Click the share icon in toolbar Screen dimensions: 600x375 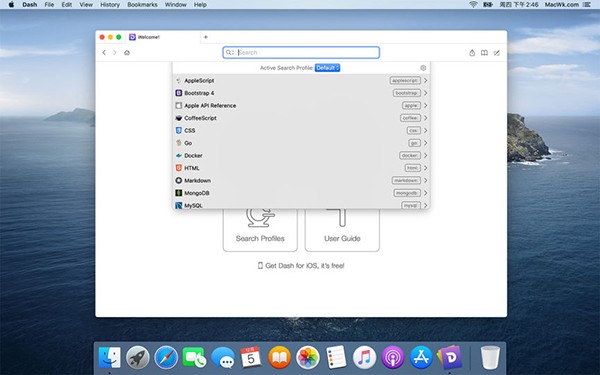[472, 53]
